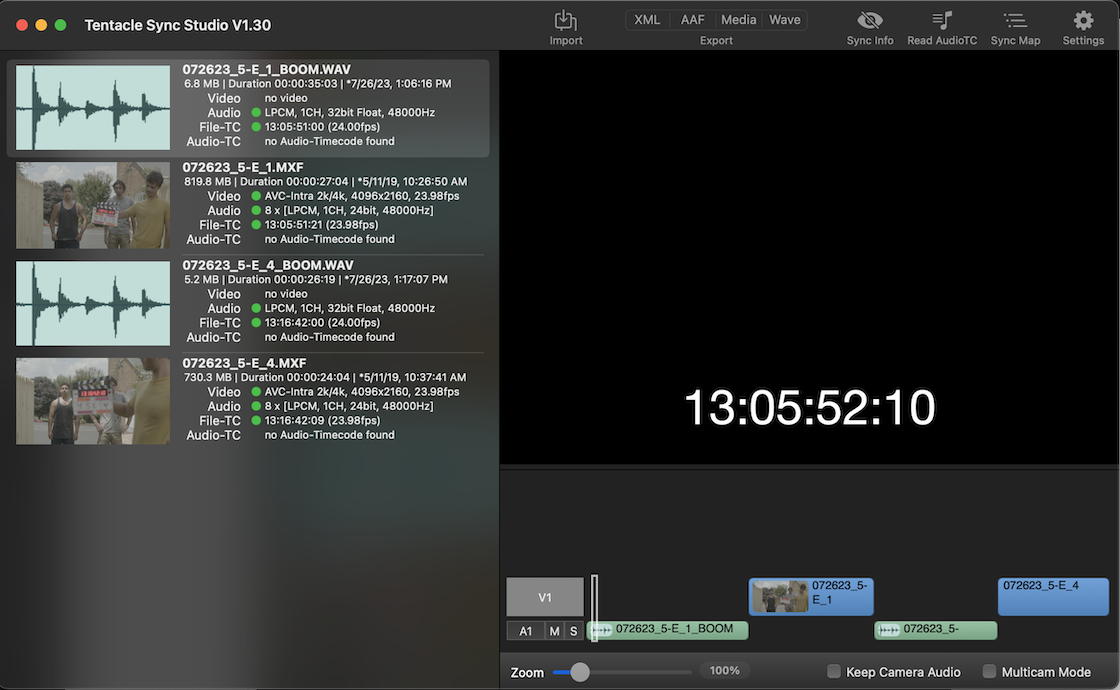1120x690 pixels.
Task: Select file name 072623_5-E_1_BOOM.WAV
Action: click(266, 69)
